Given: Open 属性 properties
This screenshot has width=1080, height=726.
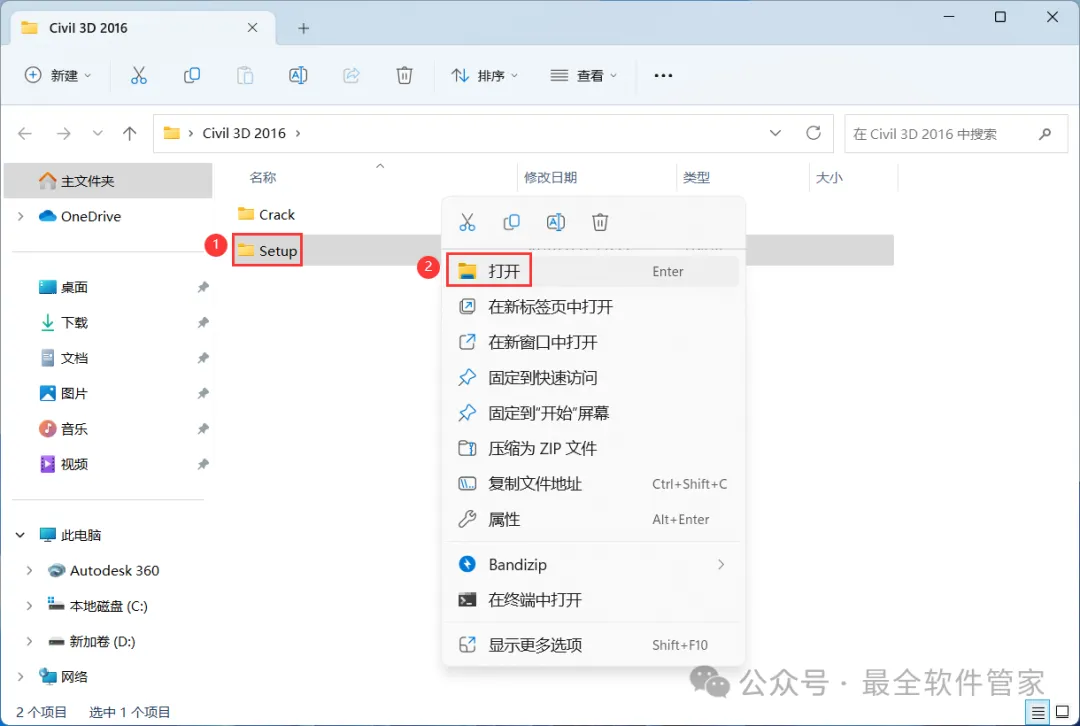Looking at the screenshot, I should (593, 519).
